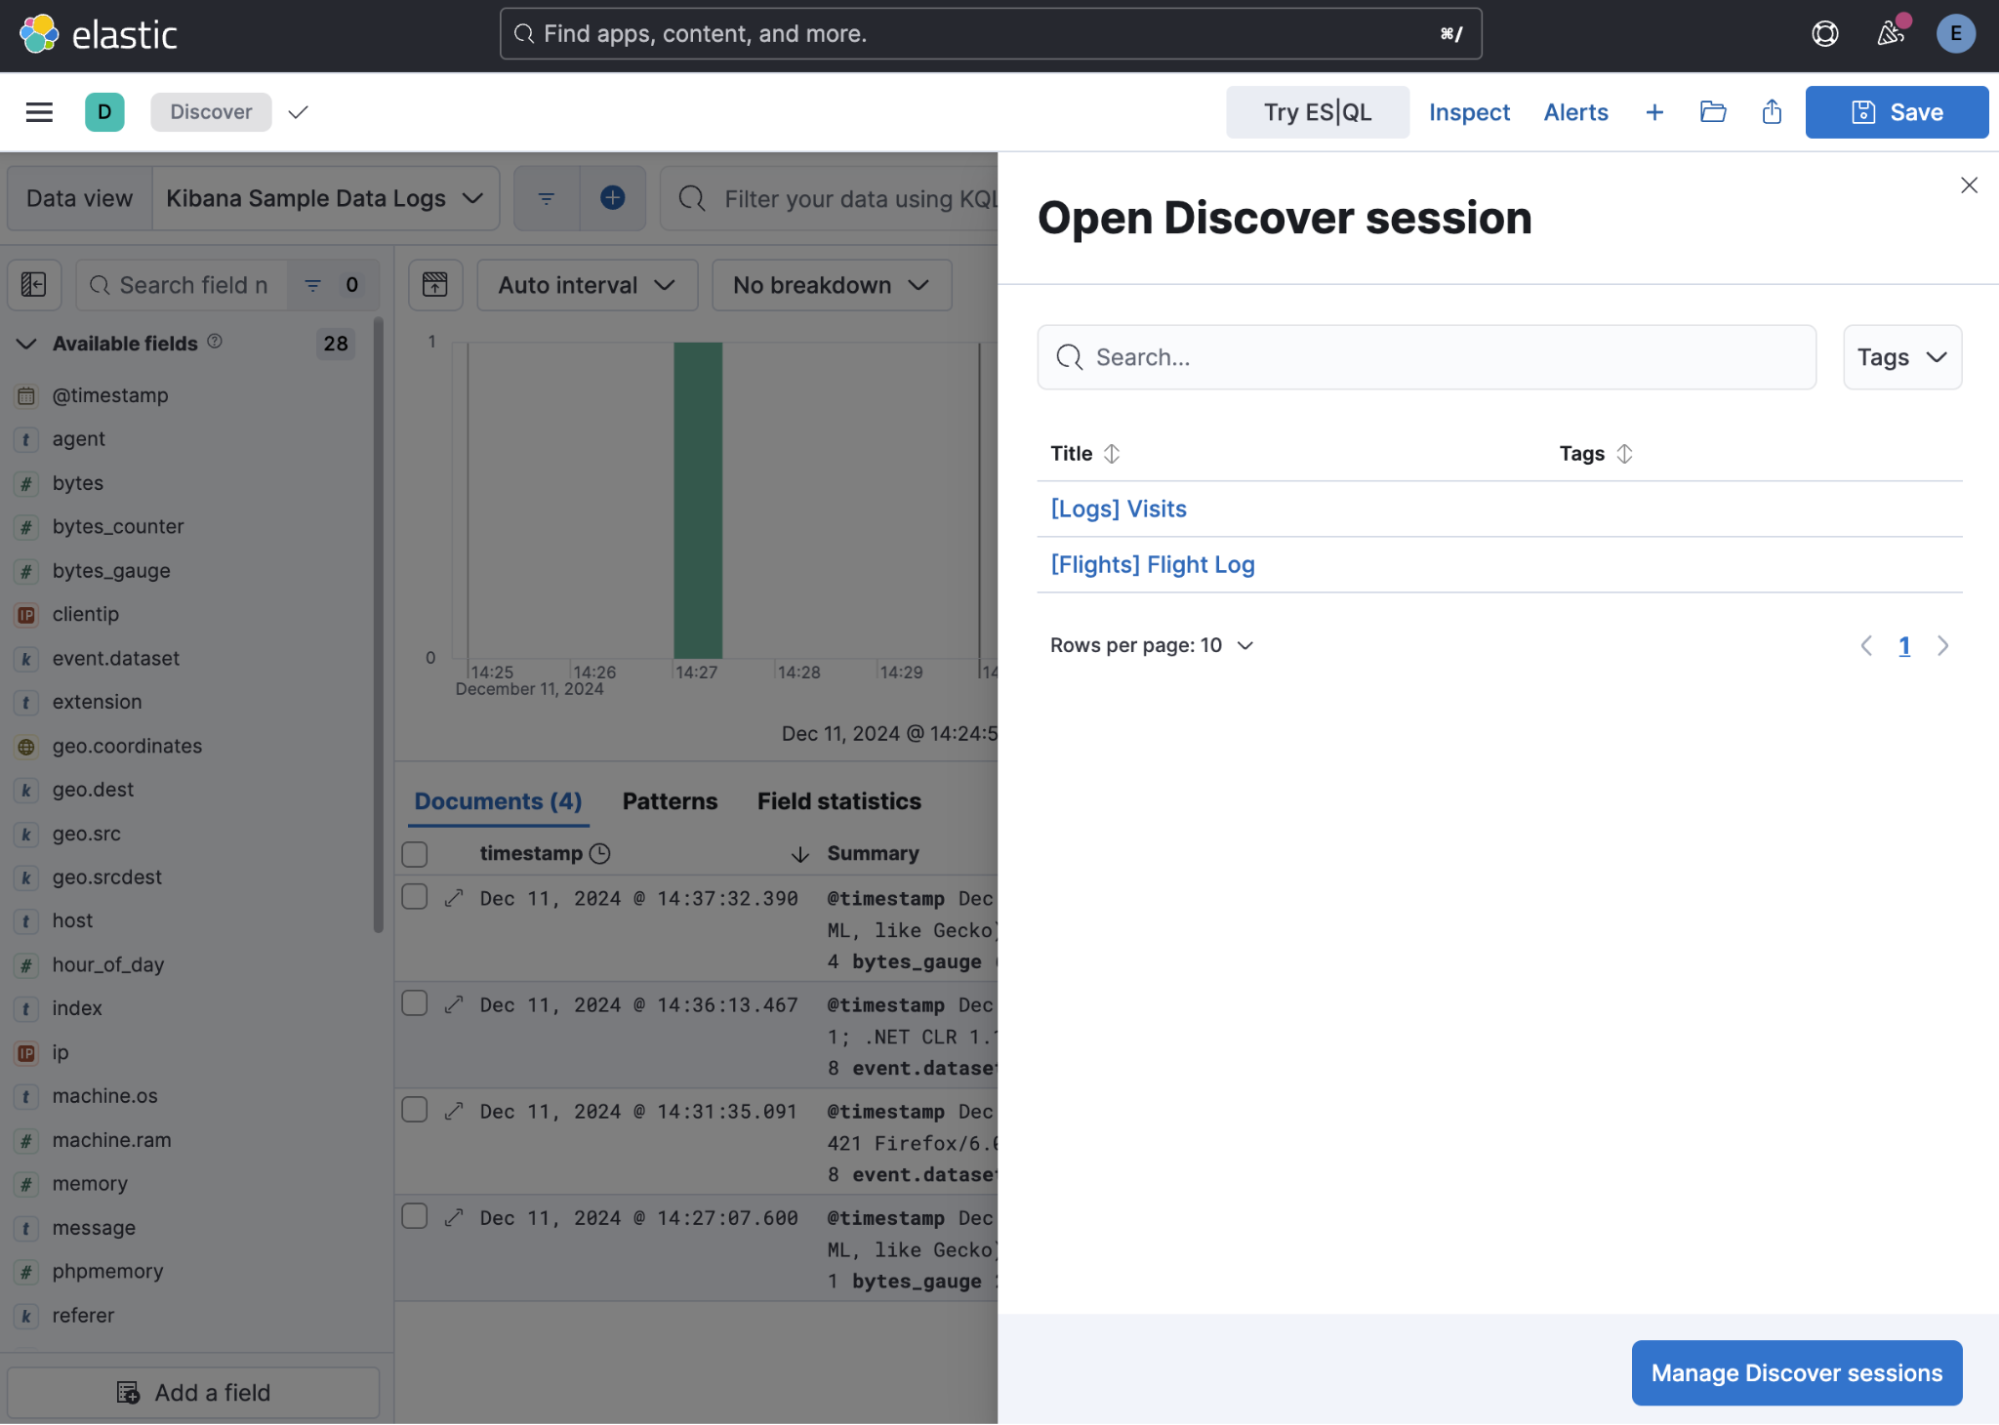Open the [Flights] Flight Log session
Image resolution: width=1999 pixels, height=1425 pixels.
[1151, 564]
